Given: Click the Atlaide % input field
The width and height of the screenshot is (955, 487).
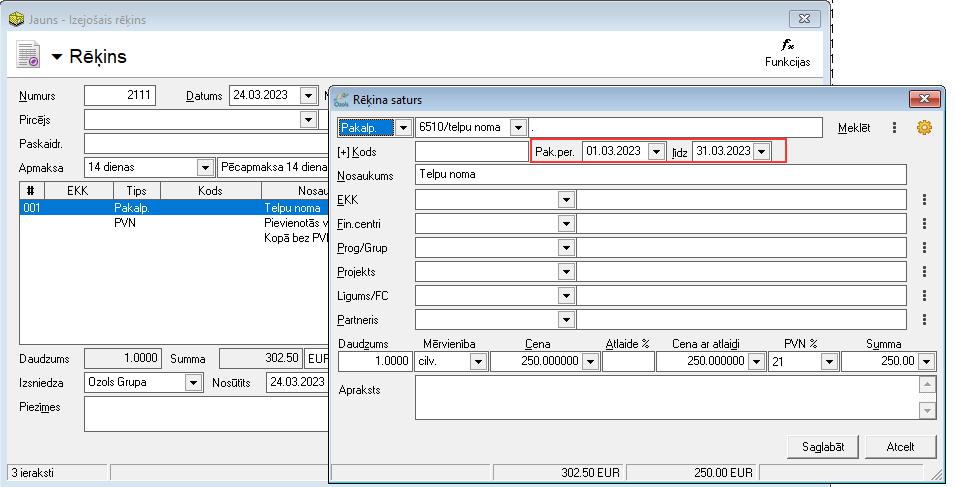Looking at the screenshot, I should 628,362.
